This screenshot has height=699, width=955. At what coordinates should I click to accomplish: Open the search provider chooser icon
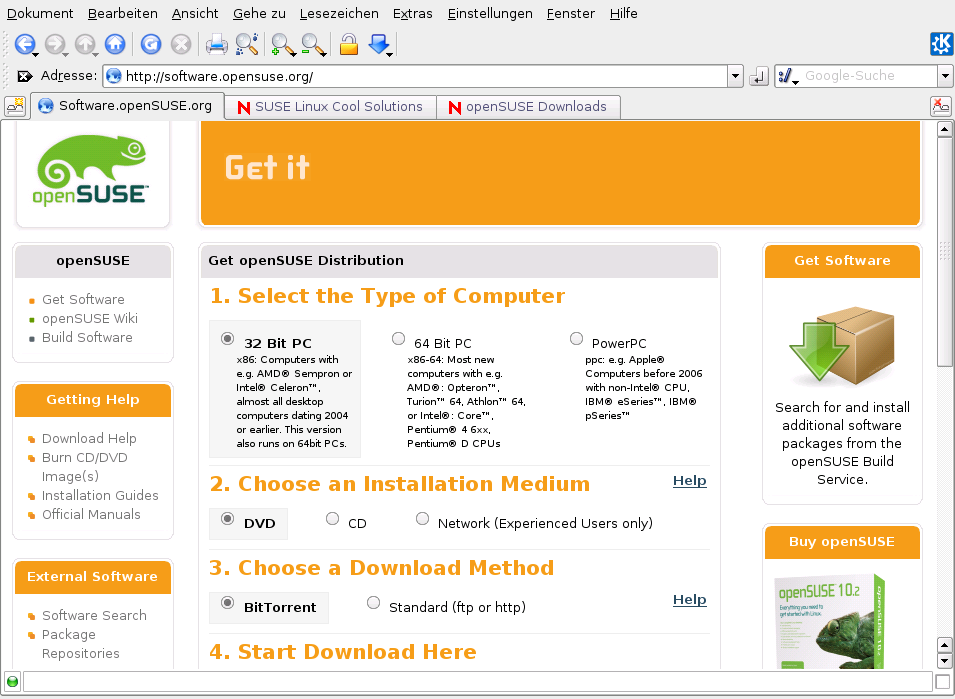pyautogui.click(x=786, y=77)
